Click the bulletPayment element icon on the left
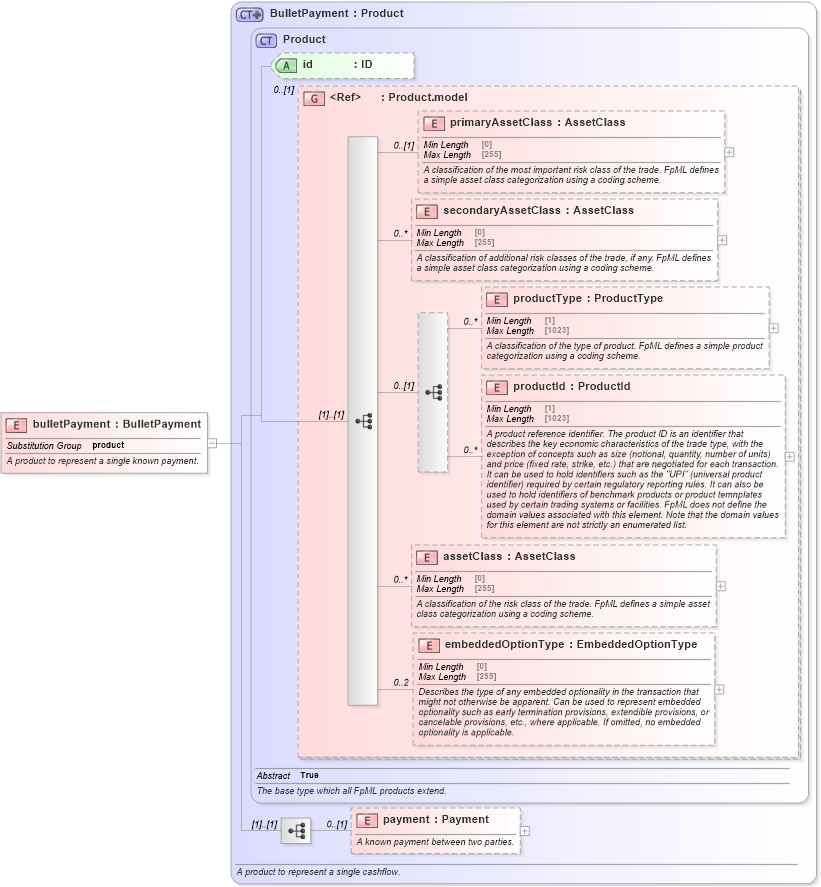The height and width of the screenshot is (887, 821). [16, 424]
